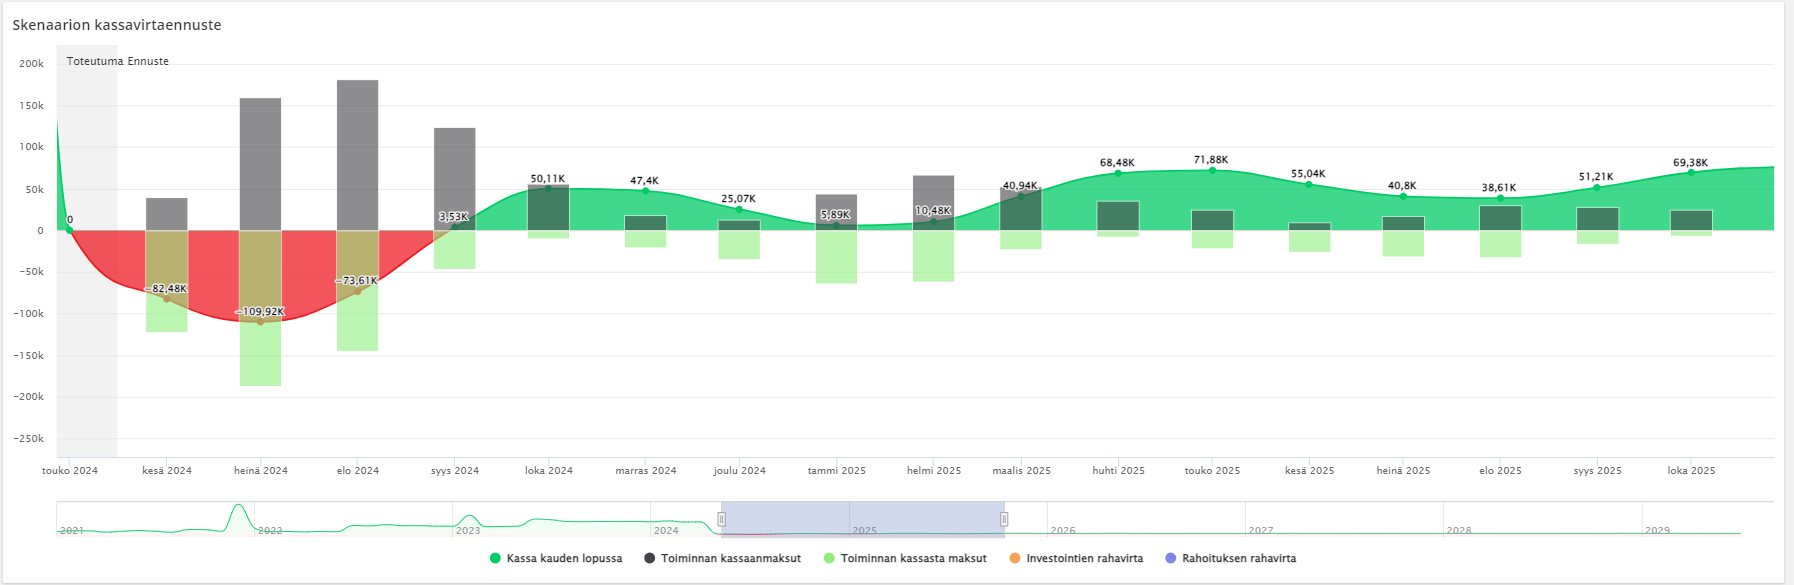Click the green Kassa kauden lopussa legend dot
The image size is (1794, 585).
coord(495,558)
